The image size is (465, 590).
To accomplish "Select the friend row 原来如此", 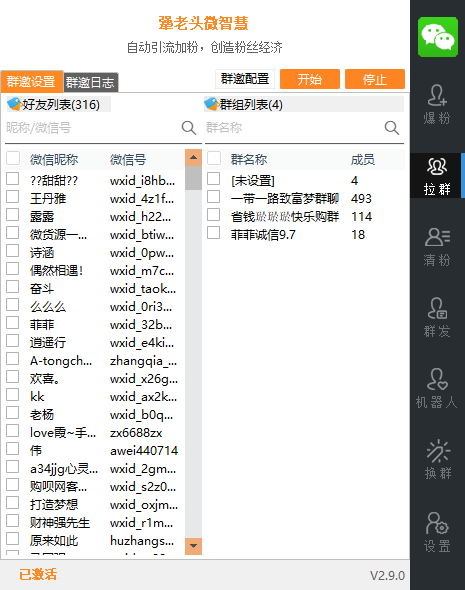I will [x=95, y=541].
